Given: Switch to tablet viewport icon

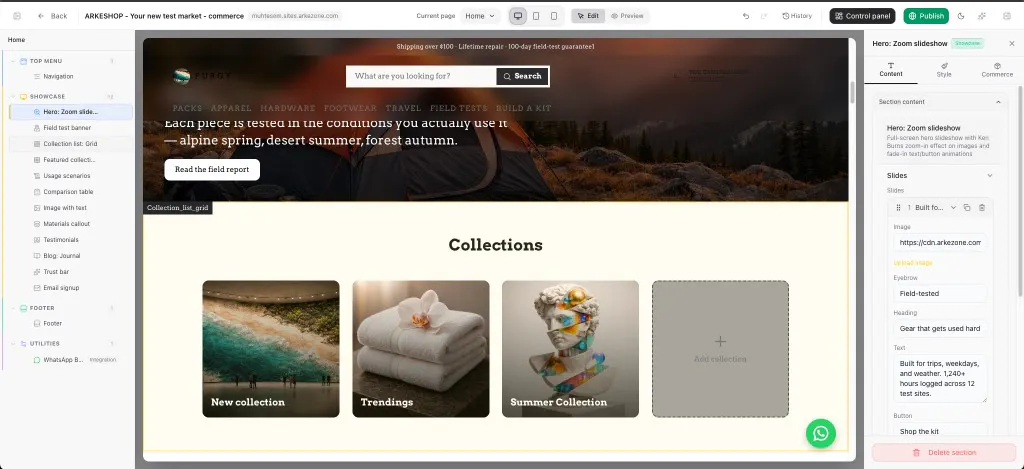Looking at the screenshot, I should click(x=536, y=16).
